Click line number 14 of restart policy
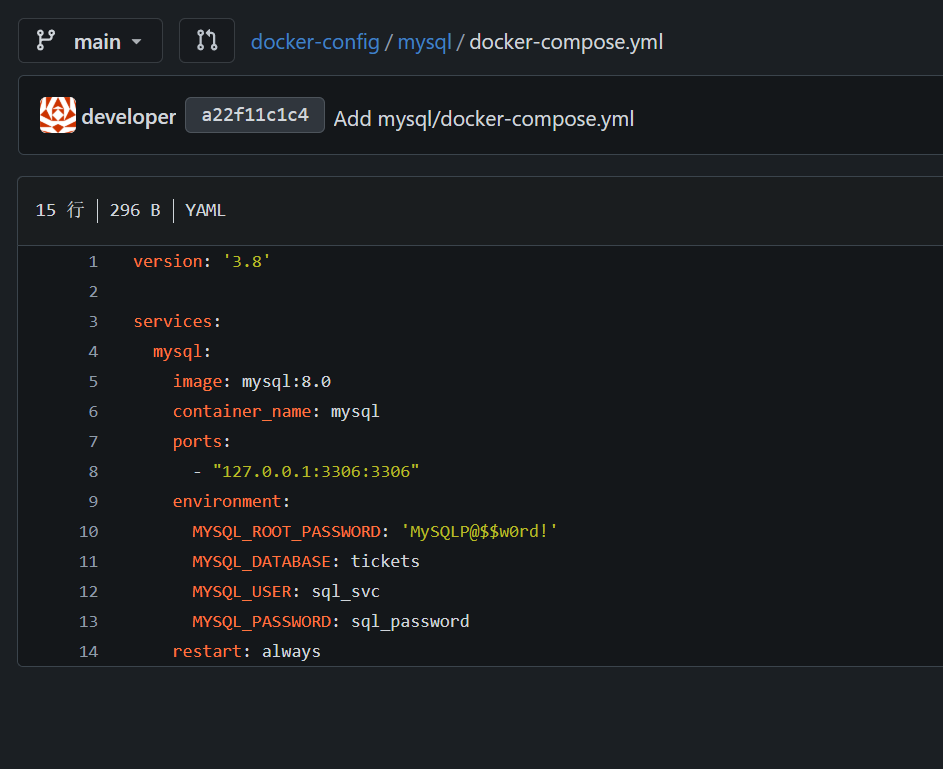The image size is (943, 769). pos(89,651)
